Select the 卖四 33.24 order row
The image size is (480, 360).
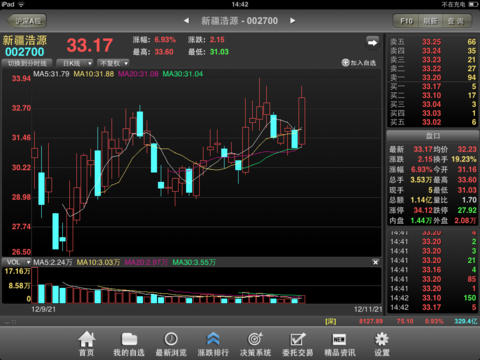click(x=433, y=51)
